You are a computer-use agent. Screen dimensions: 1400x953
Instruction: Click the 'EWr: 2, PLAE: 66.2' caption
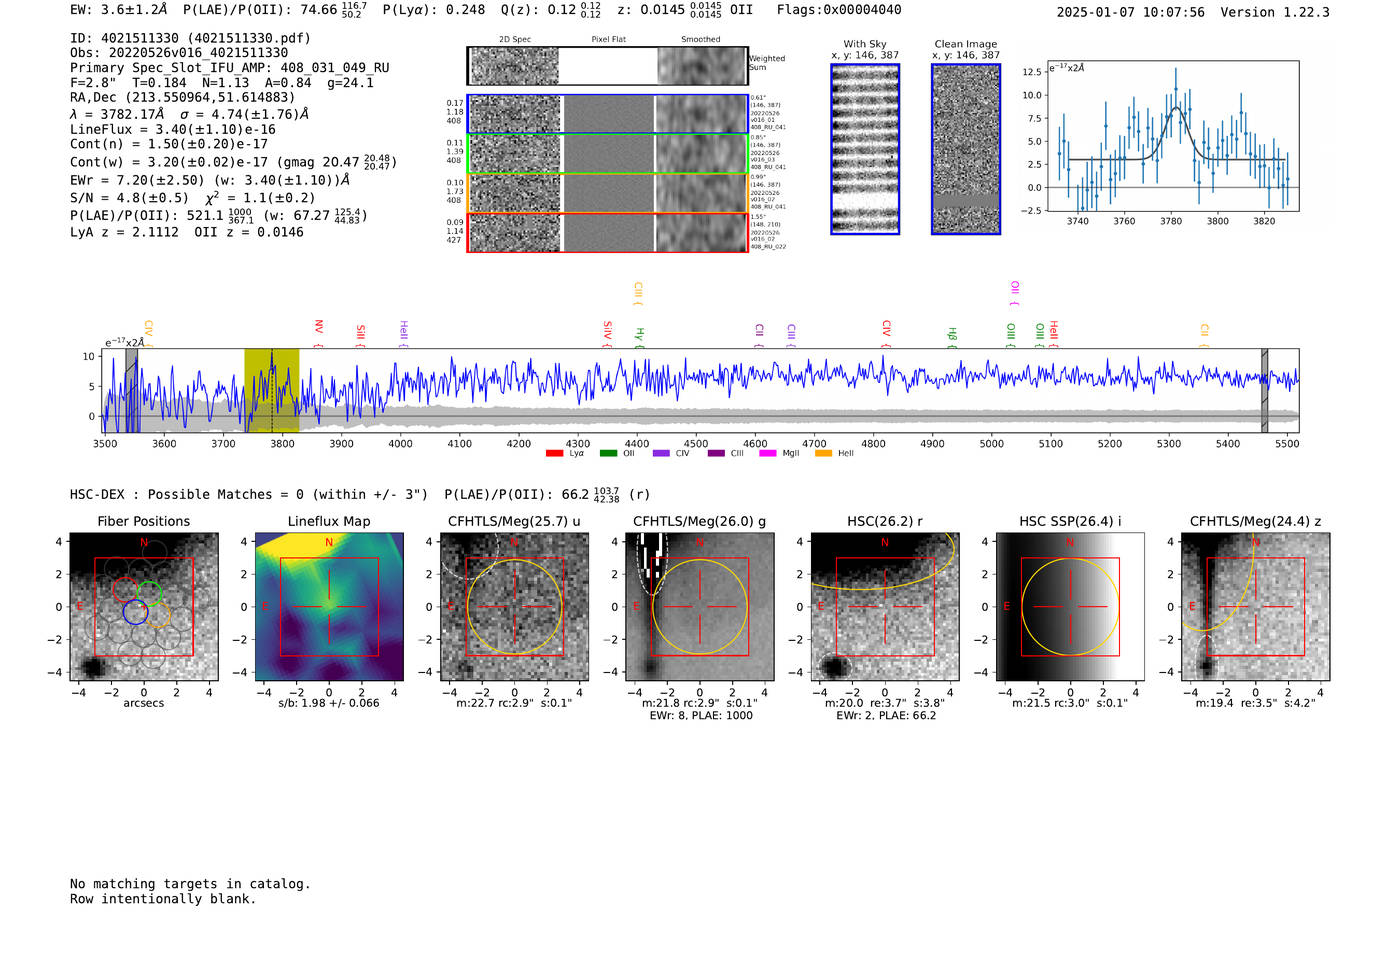pos(886,716)
